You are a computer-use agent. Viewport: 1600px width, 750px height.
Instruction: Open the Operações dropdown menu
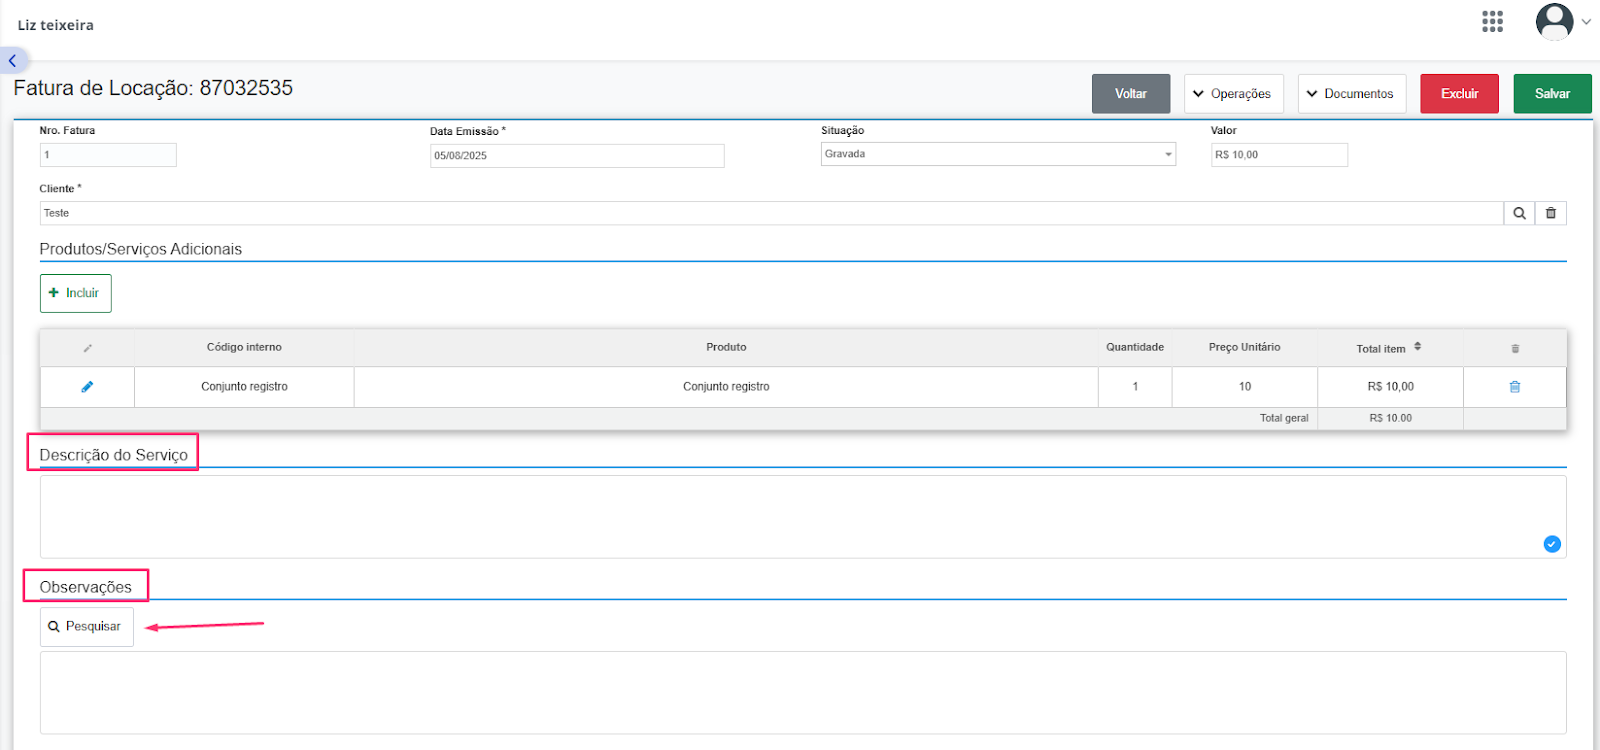1234,94
